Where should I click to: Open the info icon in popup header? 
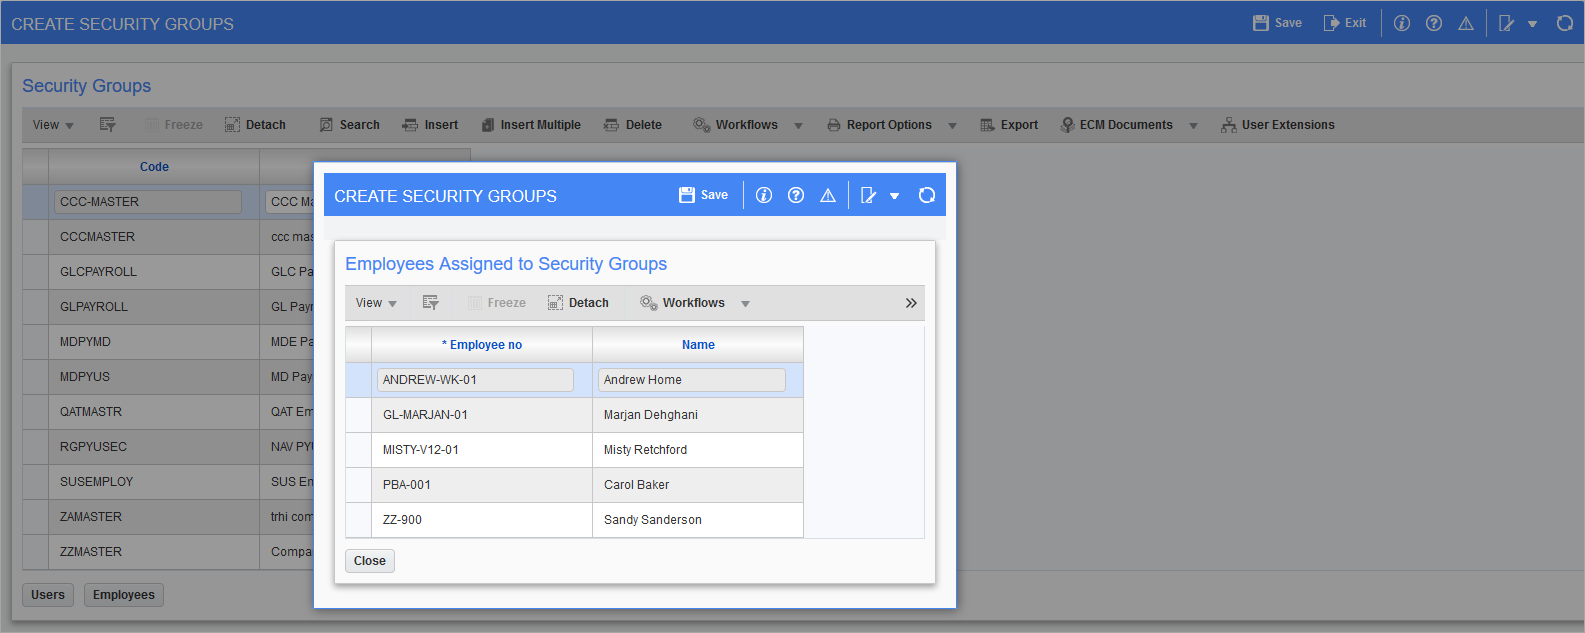pos(764,195)
